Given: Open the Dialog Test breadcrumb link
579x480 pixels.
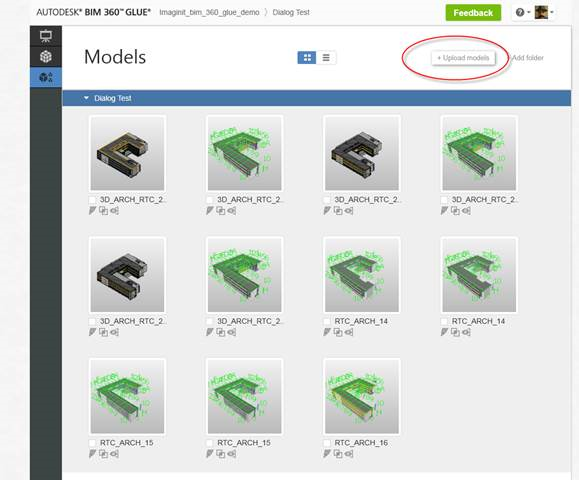Looking at the screenshot, I should pos(291,12).
